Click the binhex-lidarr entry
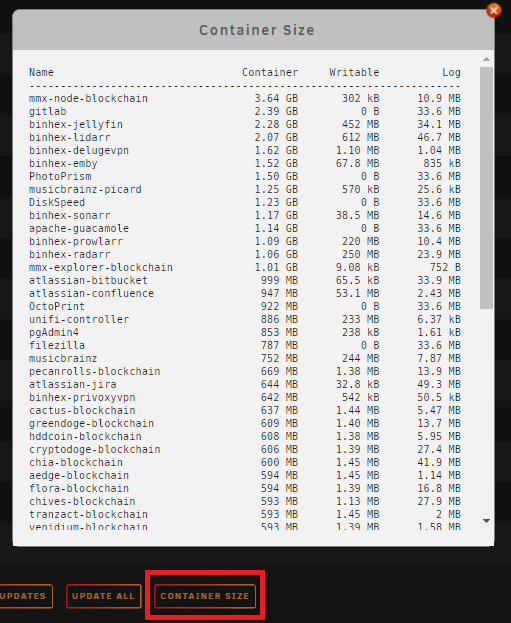This screenshot has height=623, width=511. 70,137
